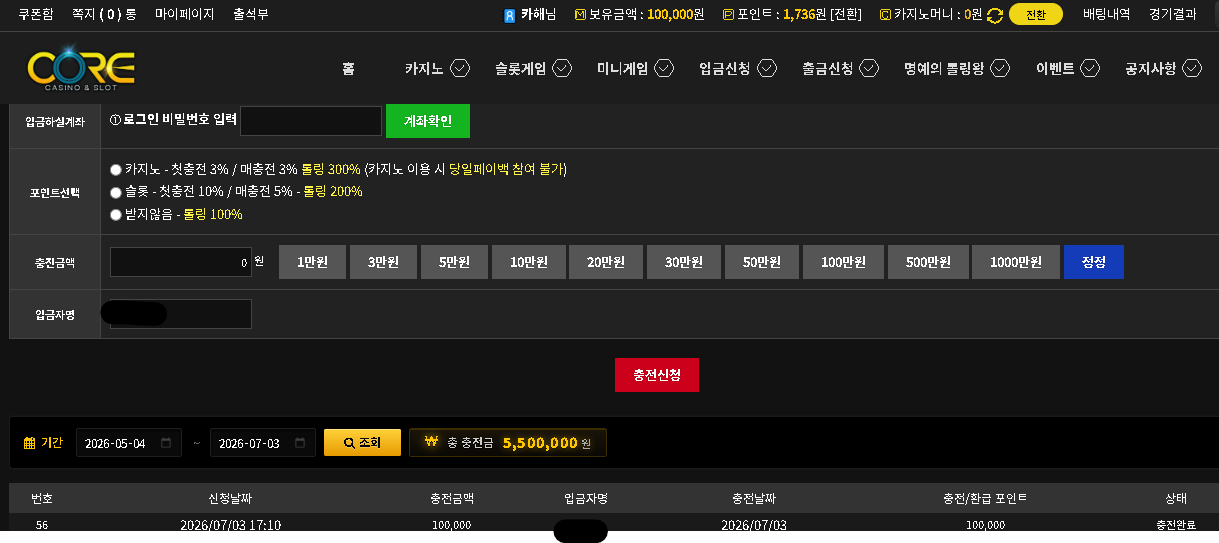Viewport: 1219px width, 543px height.
Task: Select the 슬롯 첫충전 10% bonus option
Action: click(116, 191)
